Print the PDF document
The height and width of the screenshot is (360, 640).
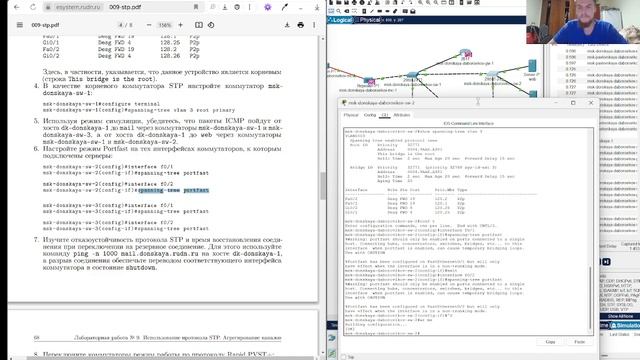(x=301, y=25)
